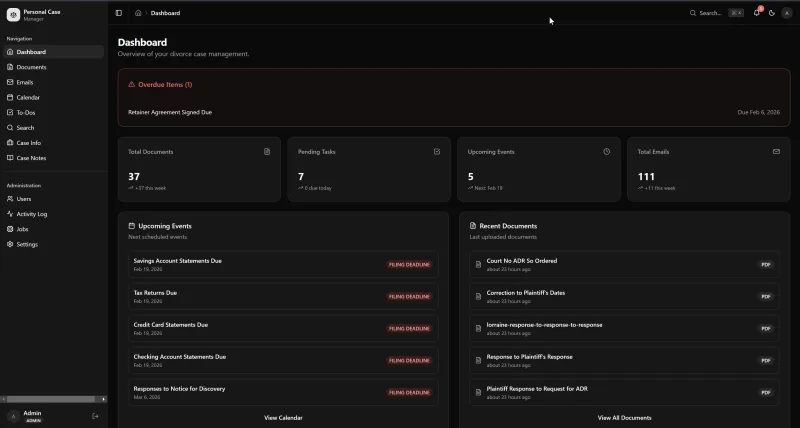Open Settings under Administration
This screenshot has height=428, width=800.
click(x=54, y=244)
